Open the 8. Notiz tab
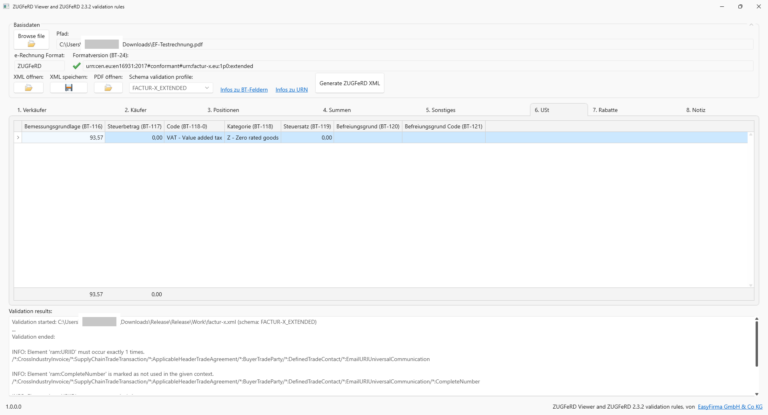This screenshot has height=415, width=768. [696, 110]
